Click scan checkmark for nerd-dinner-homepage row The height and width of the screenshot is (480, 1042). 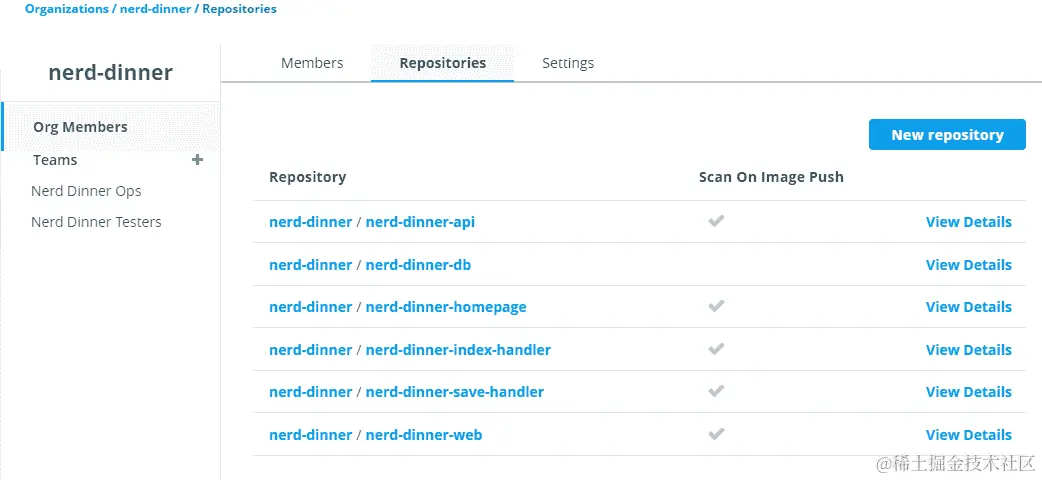(x=715, y=306)
